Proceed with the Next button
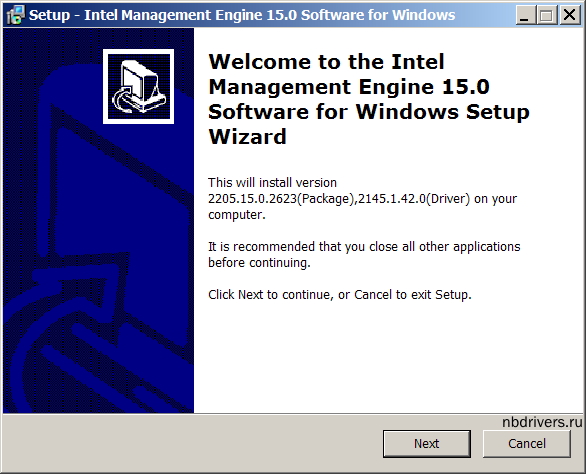This screenshot has width=586, height=474. click(x=426, y=444)
